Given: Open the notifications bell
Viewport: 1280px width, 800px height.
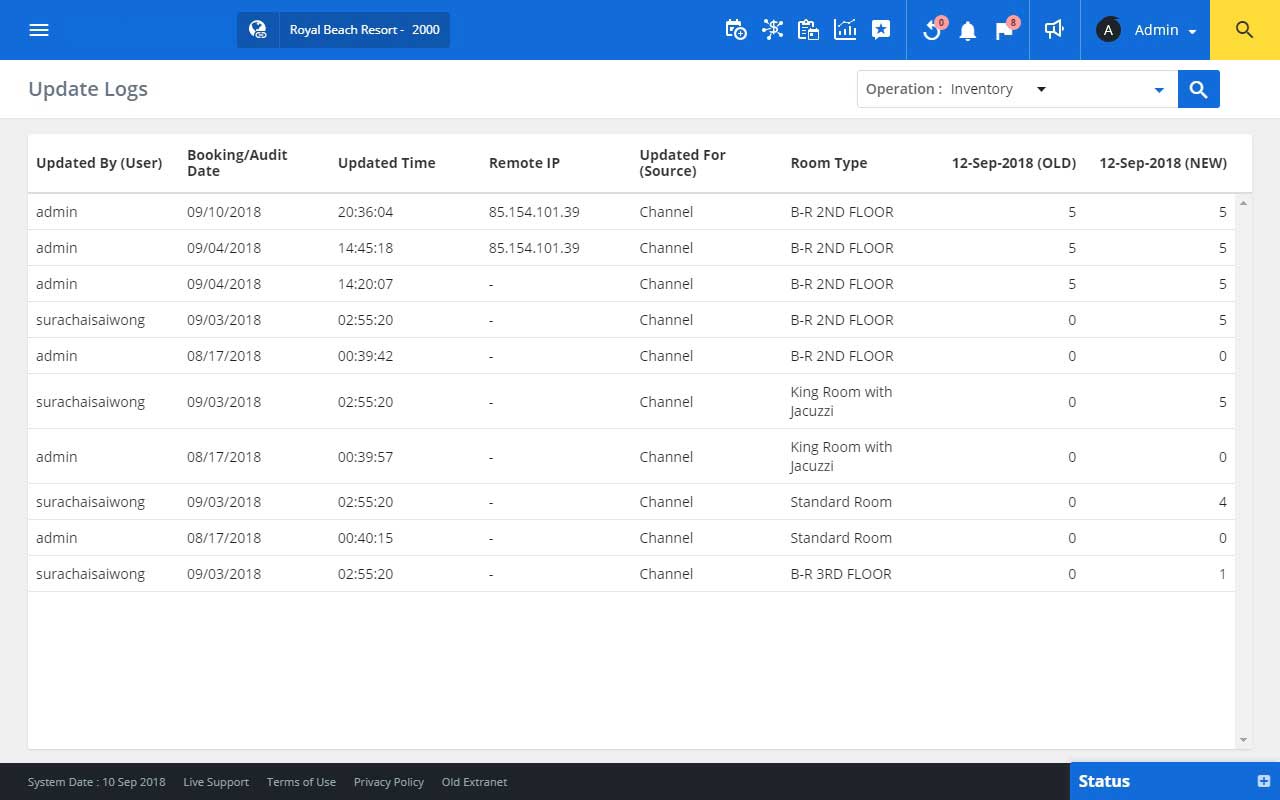Looking at the screenshot, I should point(967,31).
